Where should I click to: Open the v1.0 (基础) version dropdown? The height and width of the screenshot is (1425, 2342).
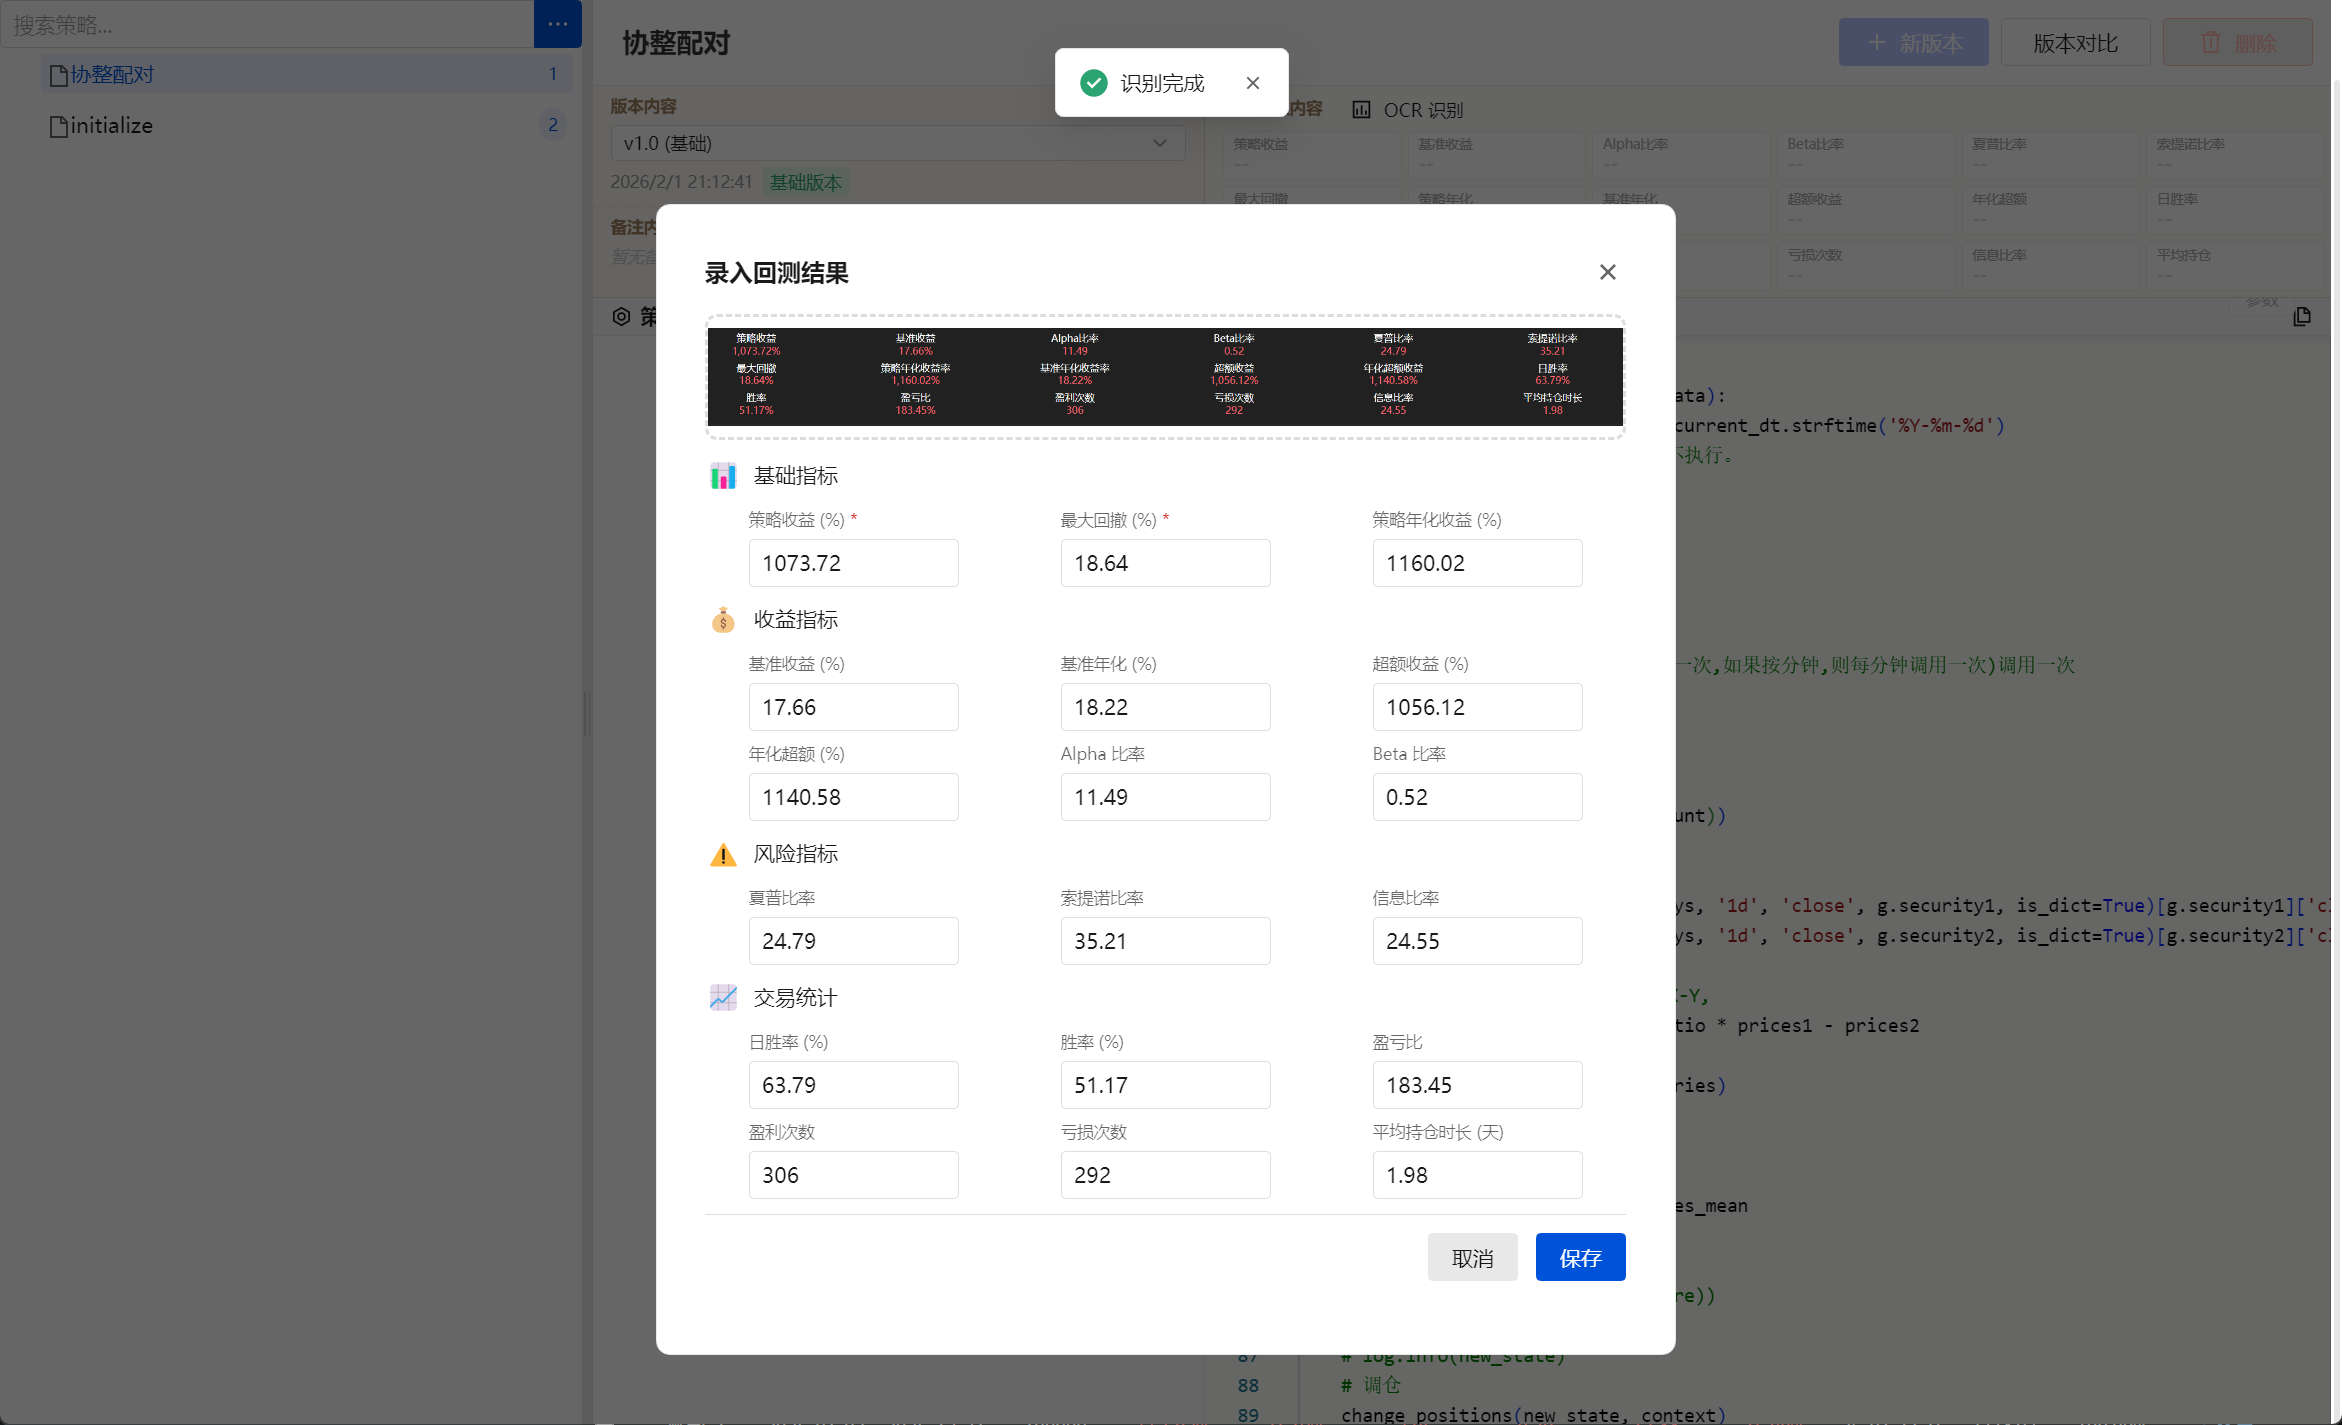[x=897, y=143]
